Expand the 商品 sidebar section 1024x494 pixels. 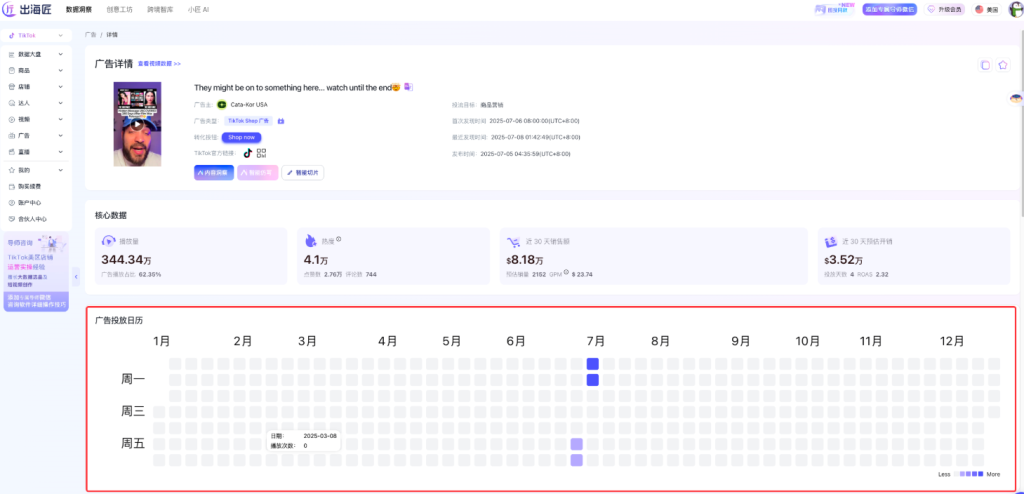(x=35, y=70)
